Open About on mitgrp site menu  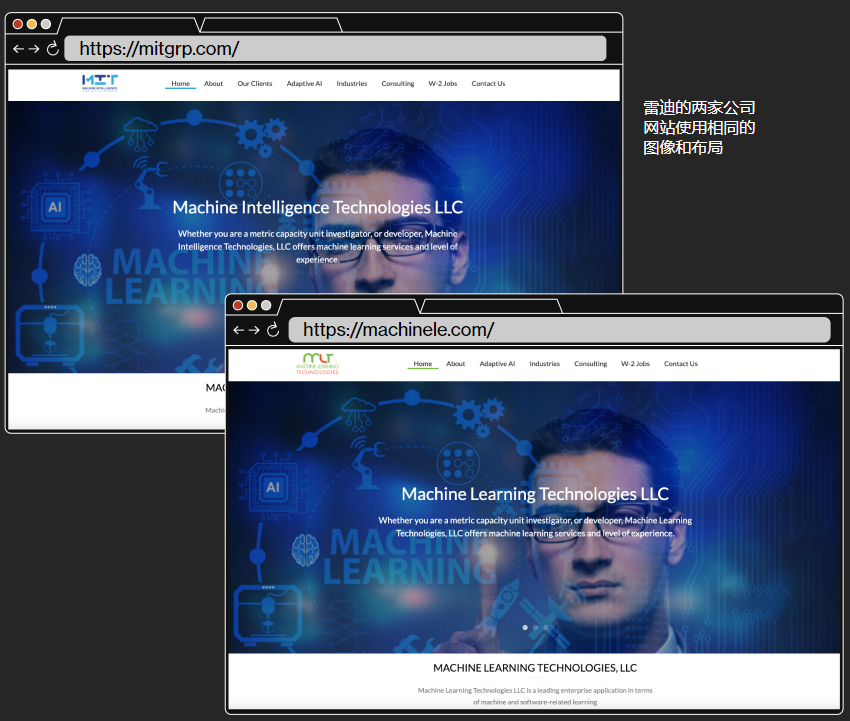tap(214, 83)
